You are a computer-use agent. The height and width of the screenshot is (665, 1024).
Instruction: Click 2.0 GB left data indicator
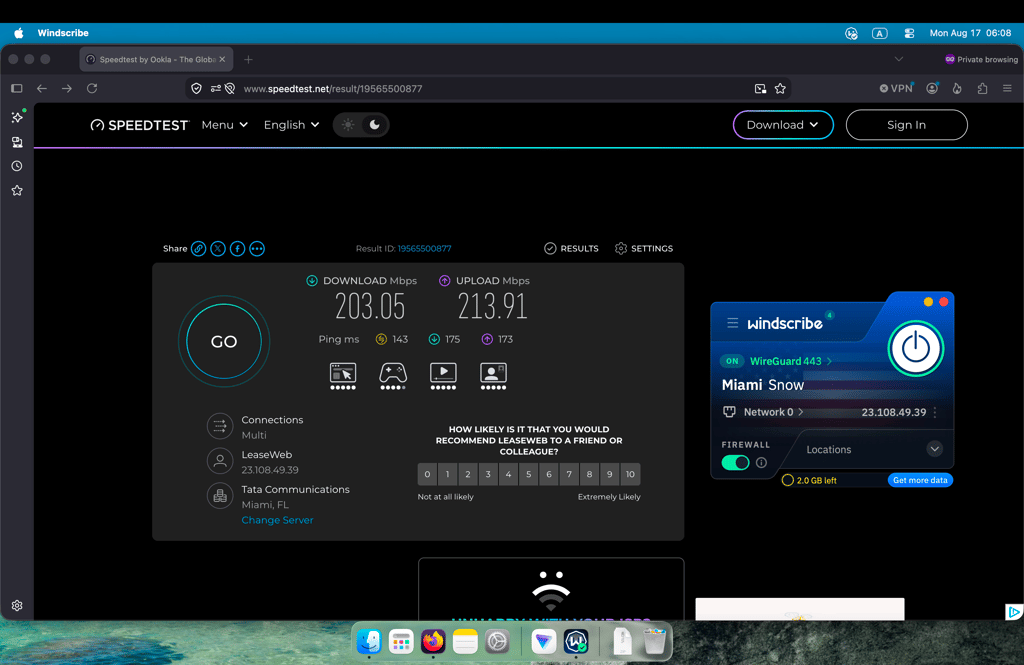coord(809,480)
